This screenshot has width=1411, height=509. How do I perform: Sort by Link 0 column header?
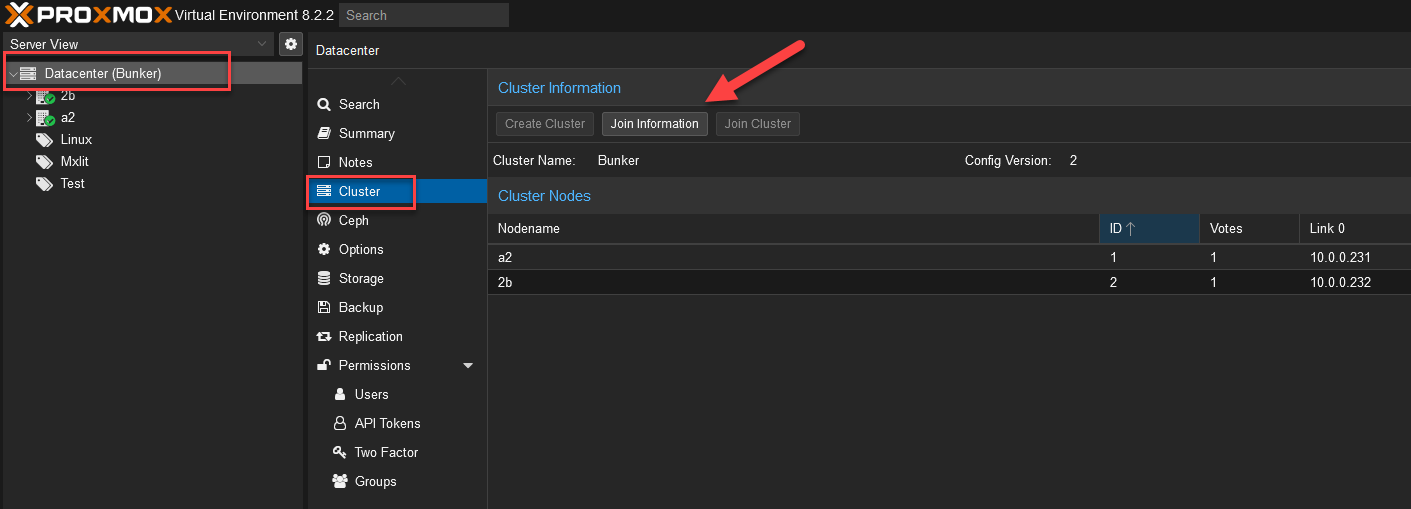pyautogui.click(x=1355, y=228)
